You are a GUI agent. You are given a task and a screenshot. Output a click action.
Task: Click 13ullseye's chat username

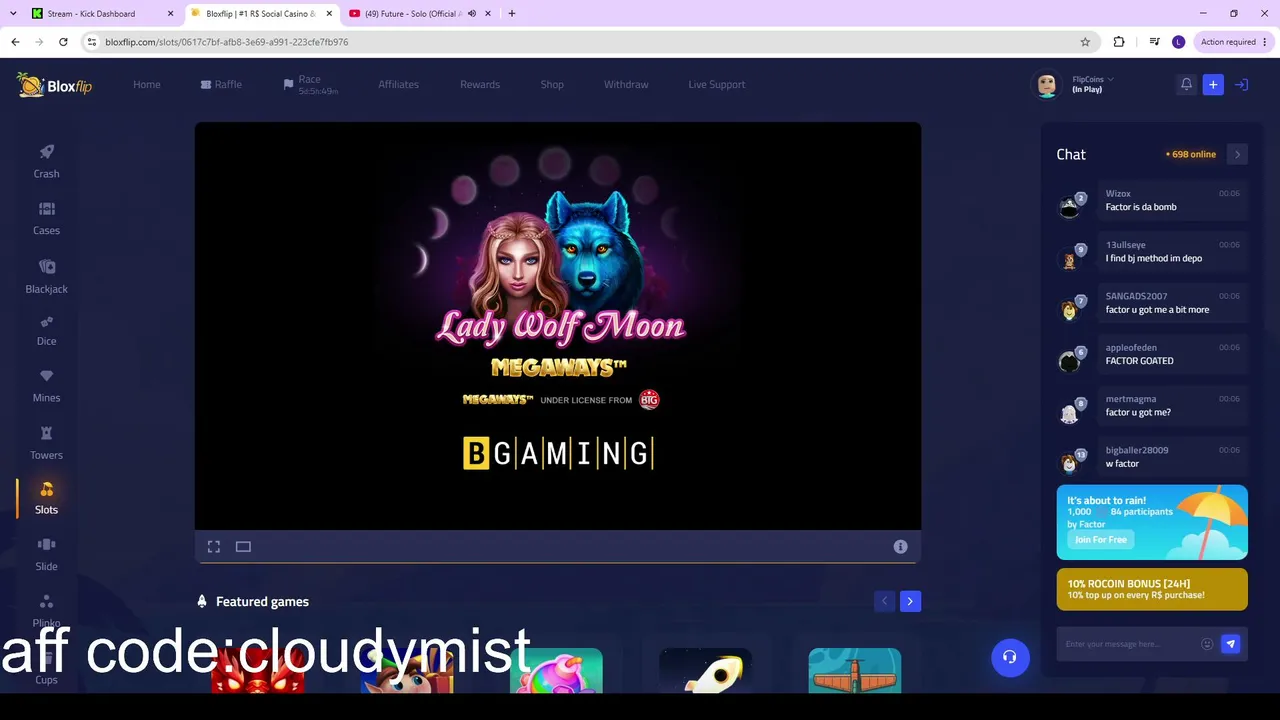pyautogui.click(x=1126, y=245)
